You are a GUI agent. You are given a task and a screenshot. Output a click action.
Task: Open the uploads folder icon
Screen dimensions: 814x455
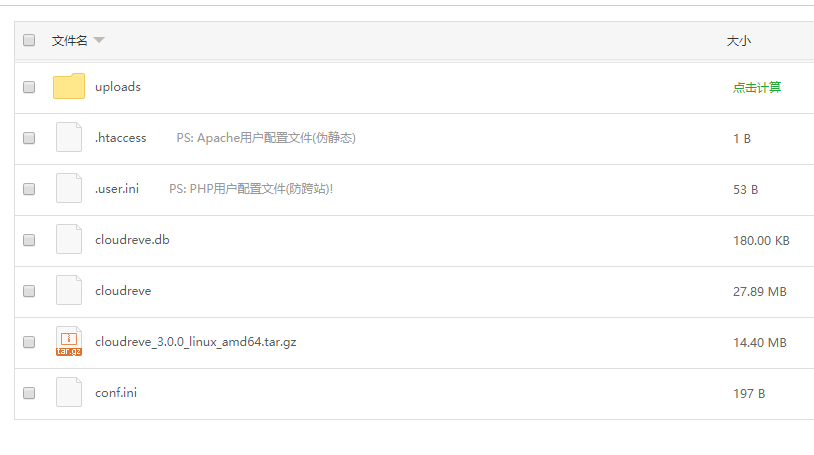(x=69, y=87)
